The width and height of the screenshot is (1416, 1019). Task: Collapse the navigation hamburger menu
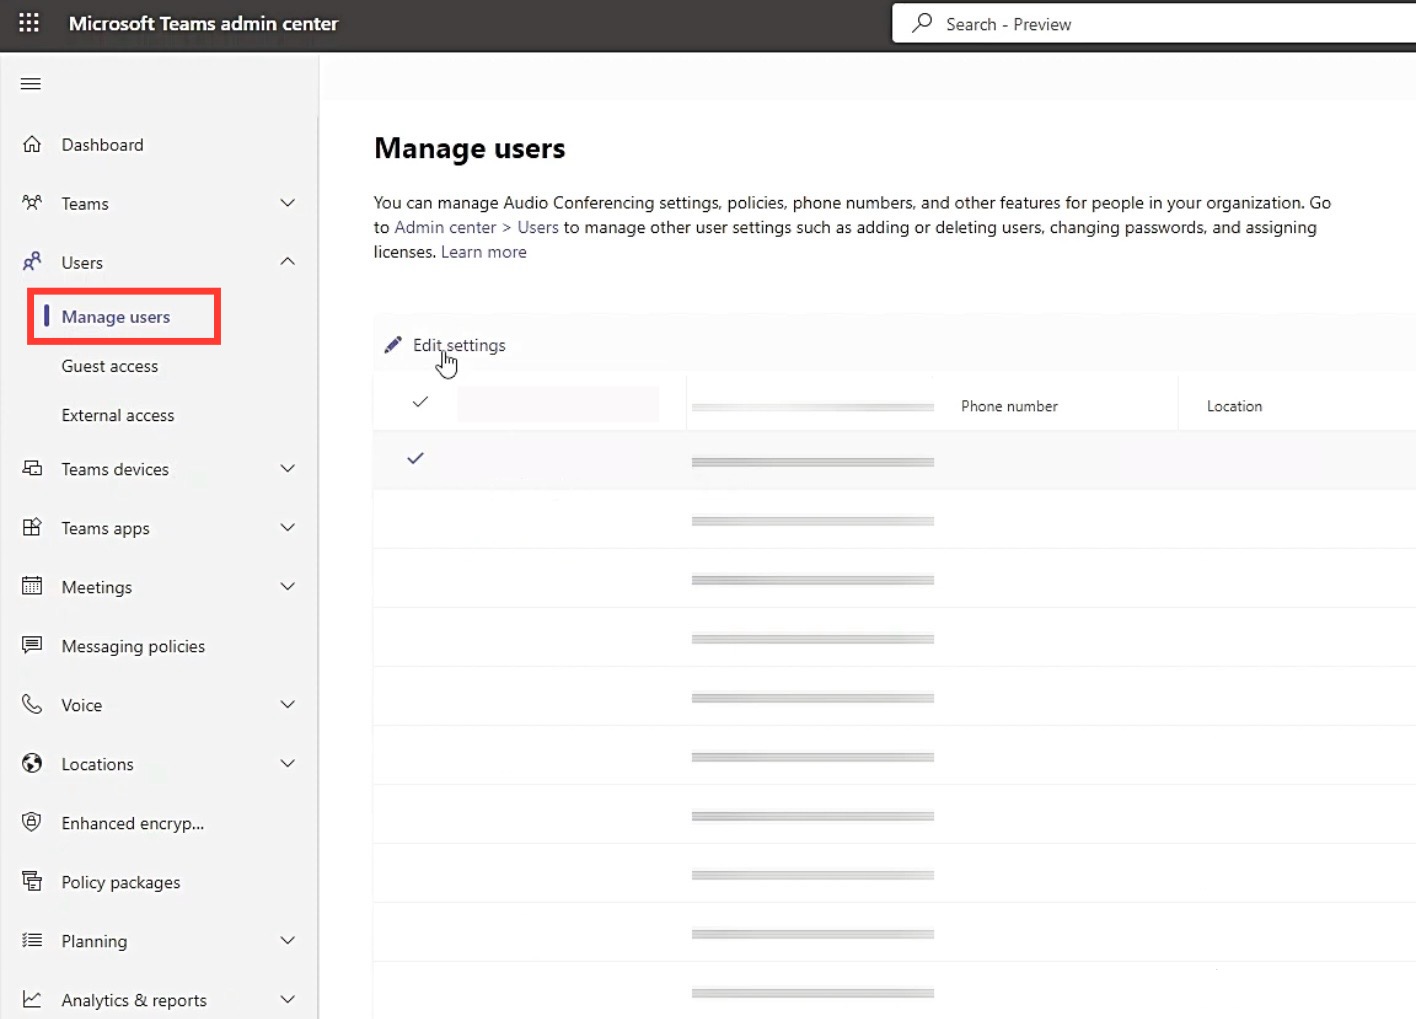tap(31, 84)
